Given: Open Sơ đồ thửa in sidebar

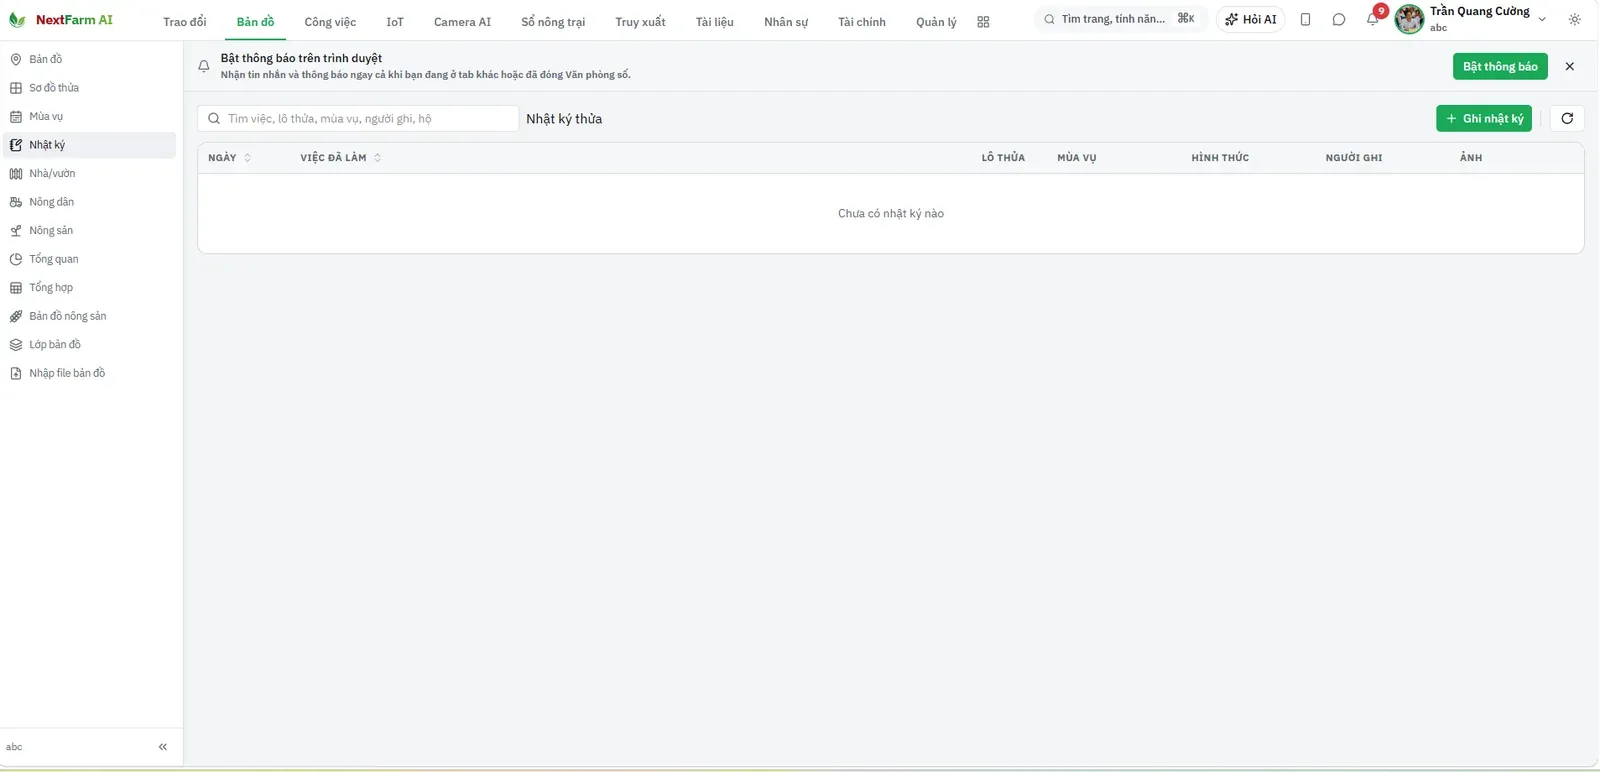Looking at the screenshot, I should 90,88.
